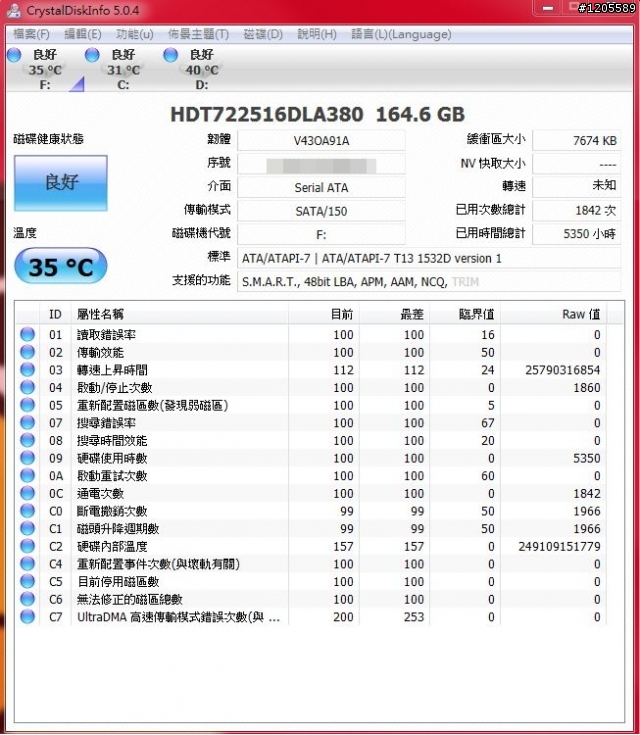640x735 pixels.
Task: Click the 臨界值 column header
Action: point(465,314)
